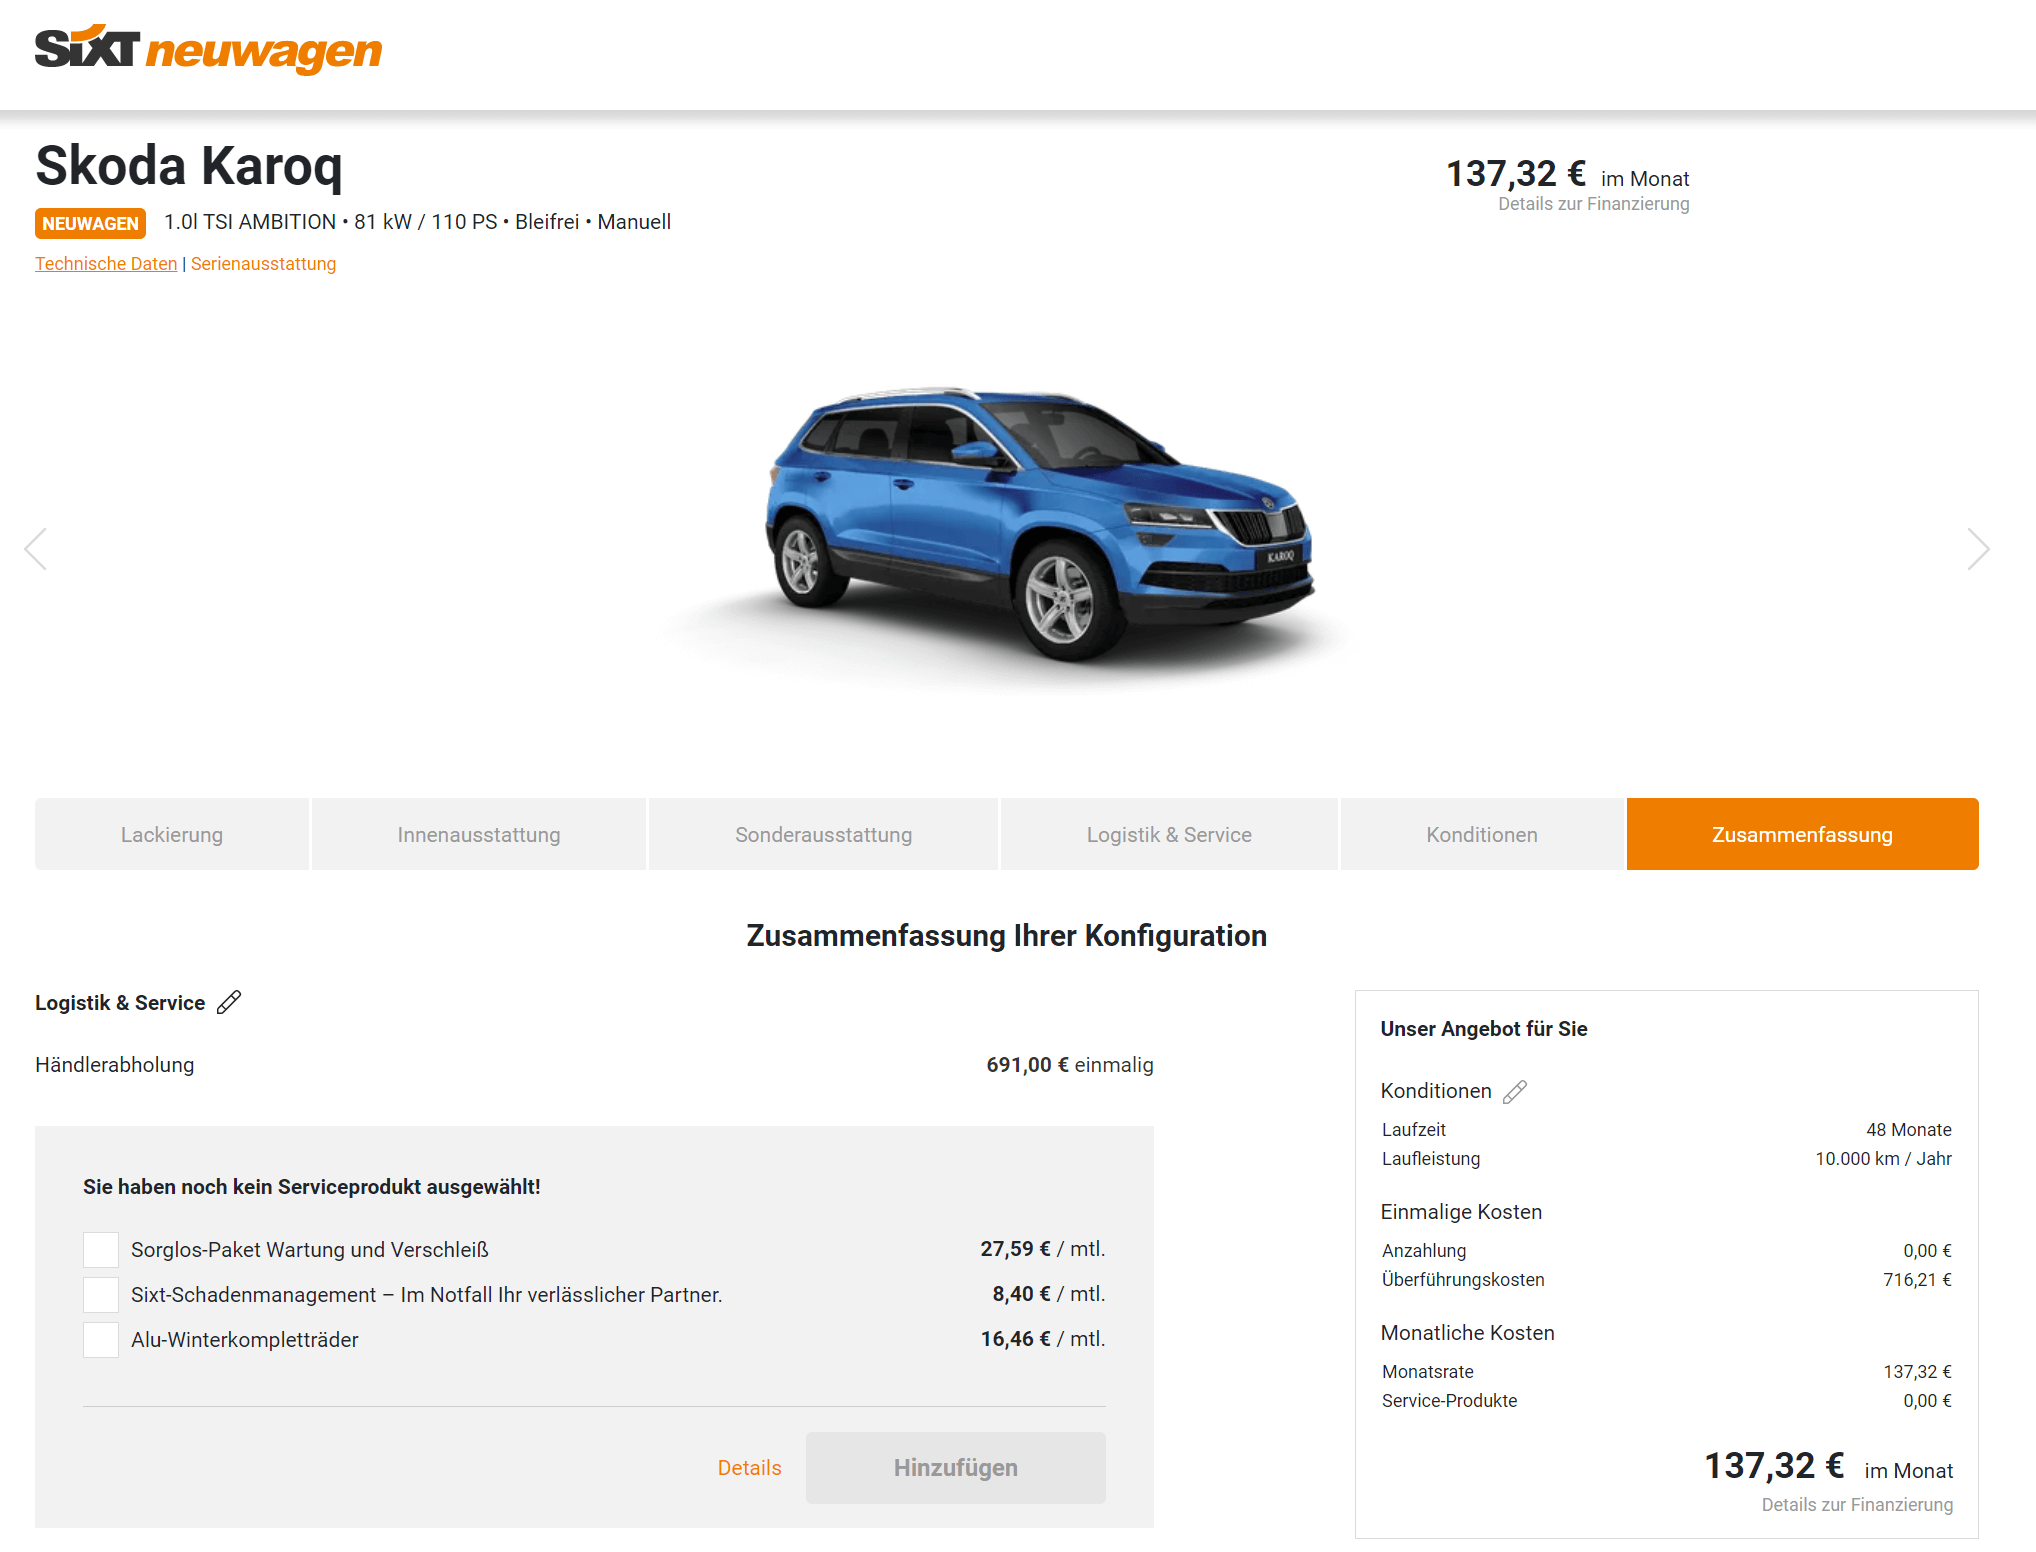Open service product Details link
Screen dimensions: 2036x1552
(749, 1468)
